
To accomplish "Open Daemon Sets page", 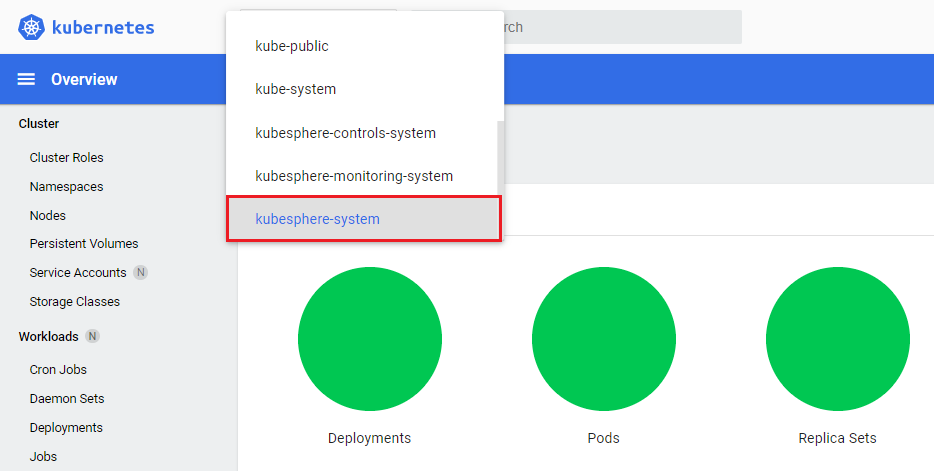I will [67, 399].
